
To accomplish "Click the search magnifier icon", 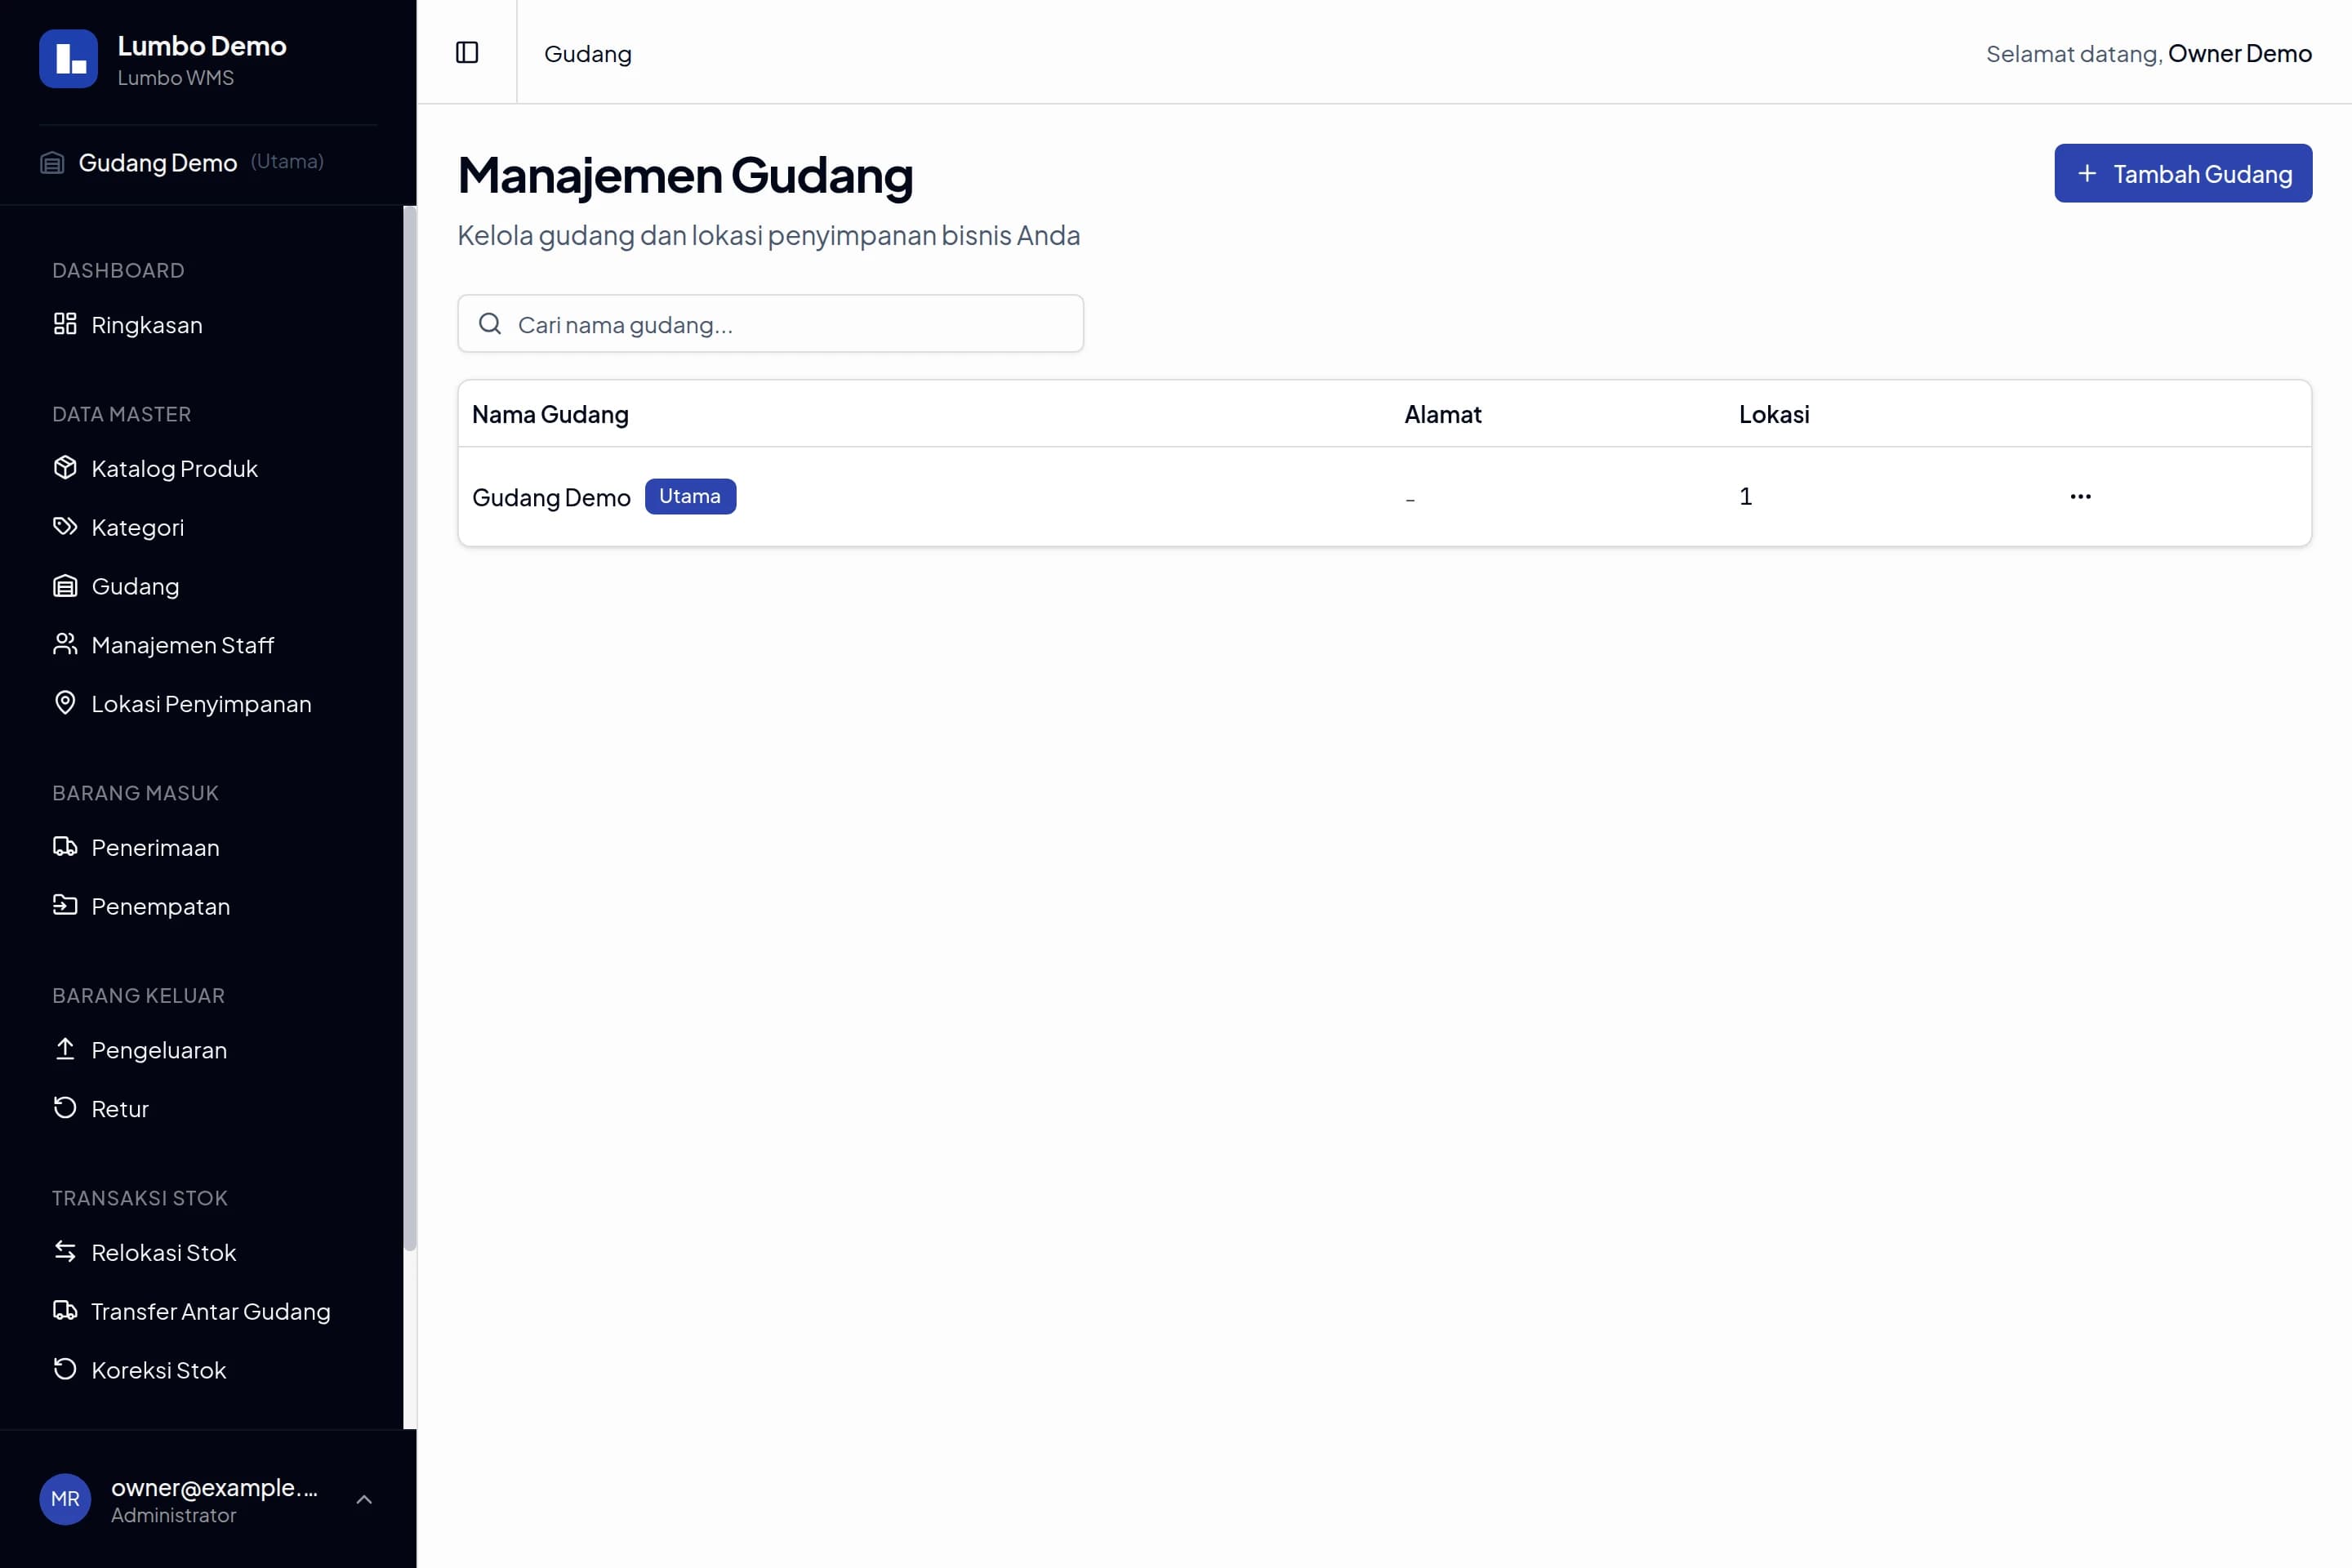I will click(x=490, y=324).
